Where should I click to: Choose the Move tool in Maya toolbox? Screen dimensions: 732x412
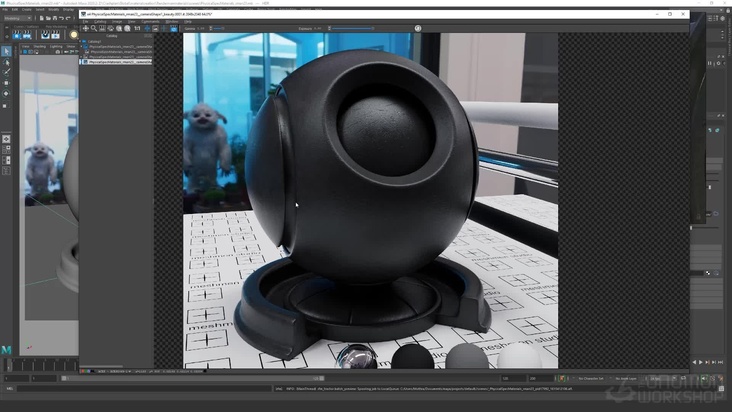point(6,83)
